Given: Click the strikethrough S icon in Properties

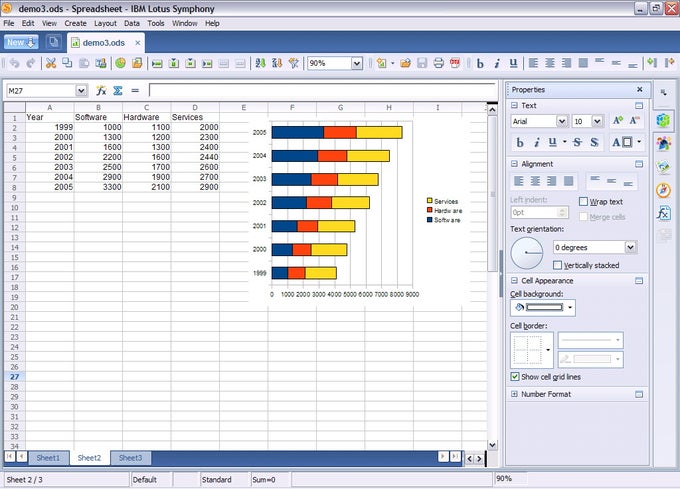Looking at the screenshot, I should click(577, 142).
